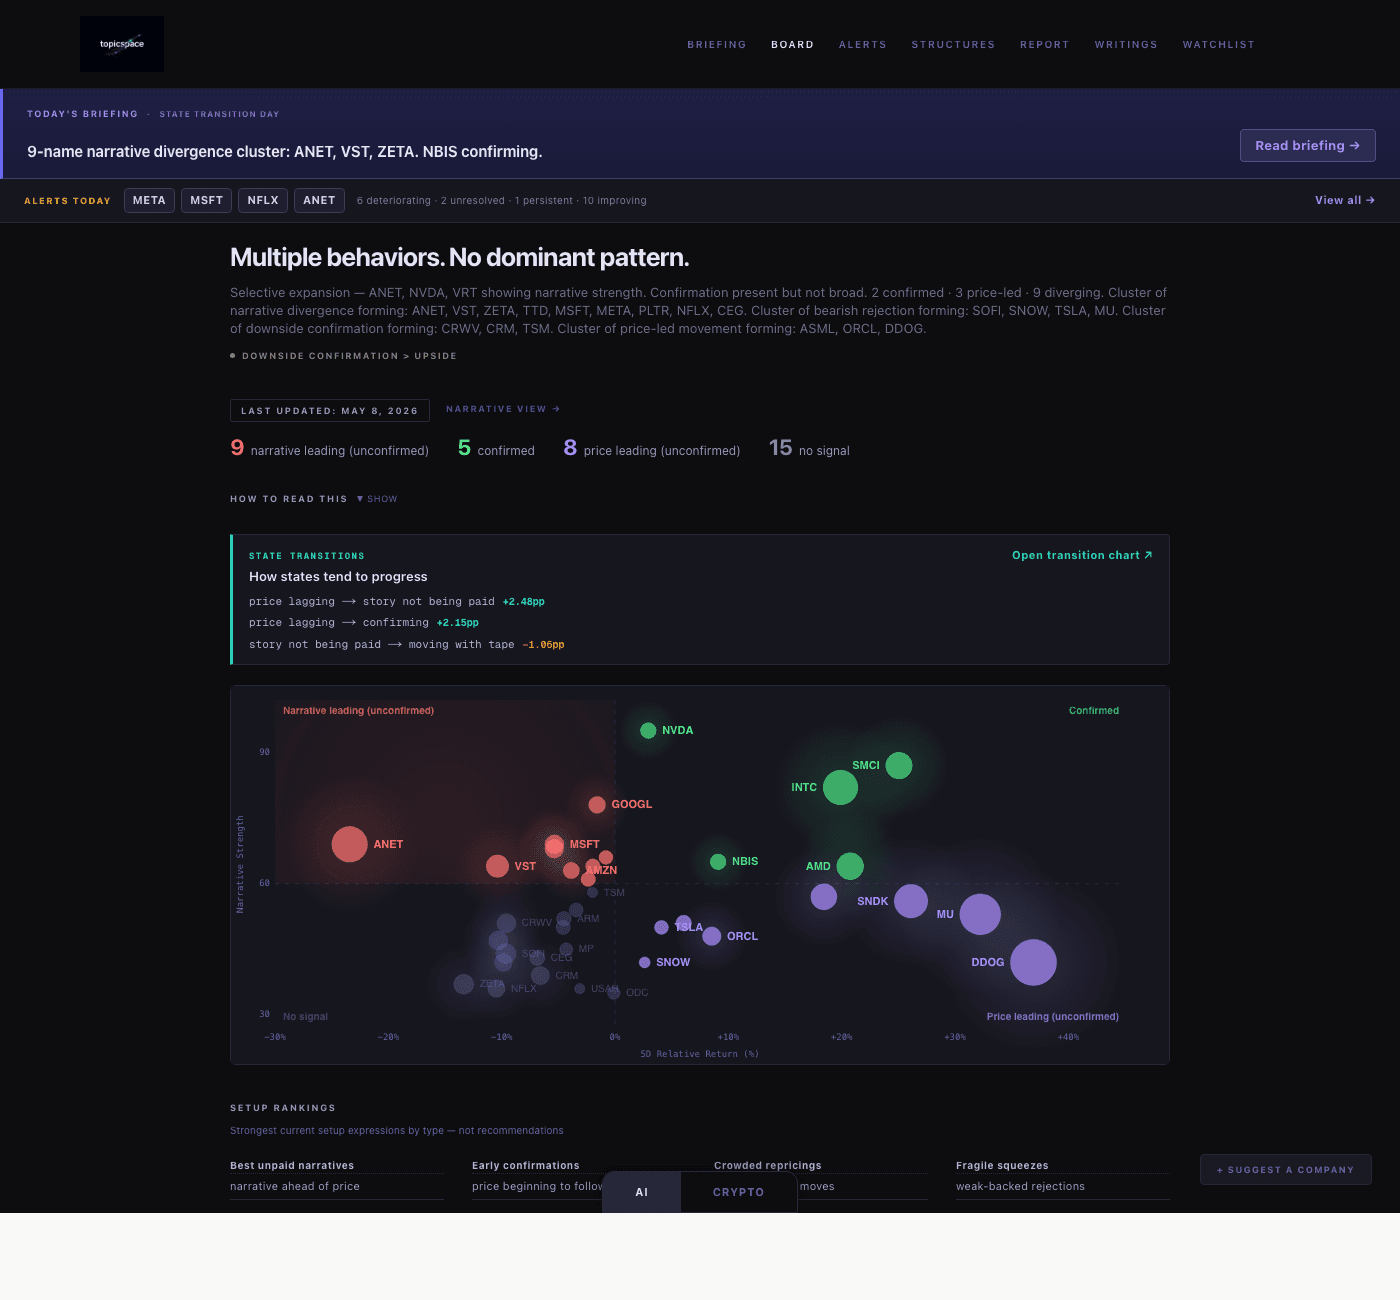The height and width of the screenshot is (1300, 1400).
Task: Click the ORCL bubble in chart
Action: coord(712,936)
